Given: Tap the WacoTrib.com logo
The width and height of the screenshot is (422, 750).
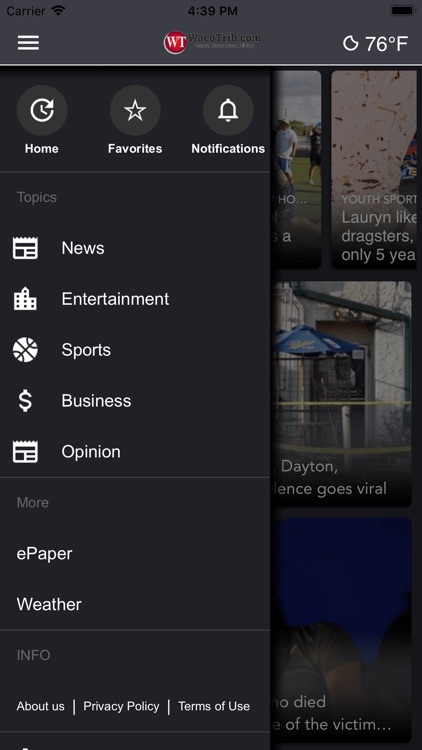Looking at the screenshot, I should point(212,42).
